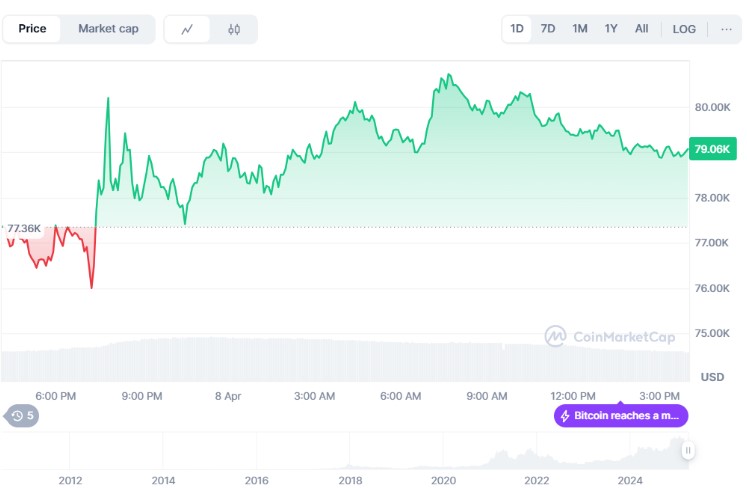This screenshot has height=488, width=747.
Task: Show the All time range
Action: click(x=641, y=29)
